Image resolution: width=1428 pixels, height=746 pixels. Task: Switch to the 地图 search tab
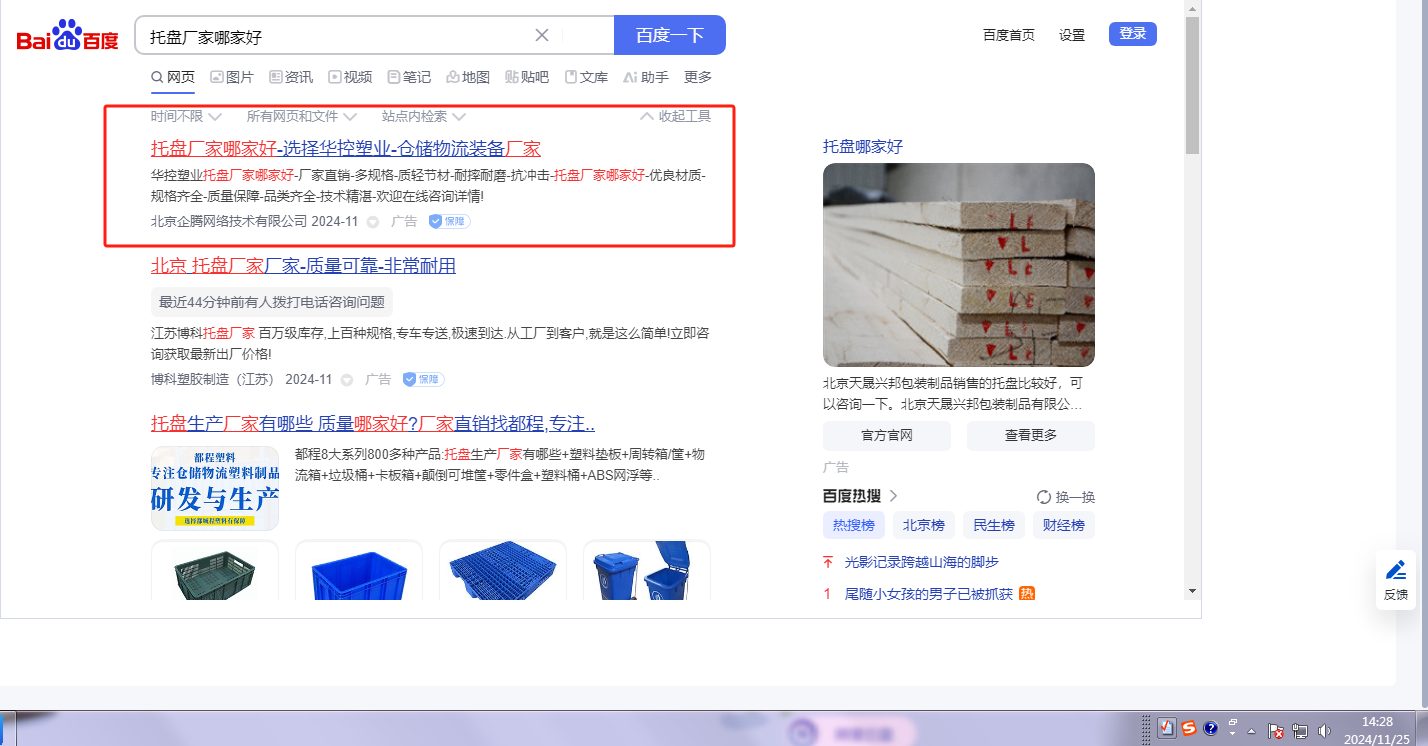tap(468, 77)
